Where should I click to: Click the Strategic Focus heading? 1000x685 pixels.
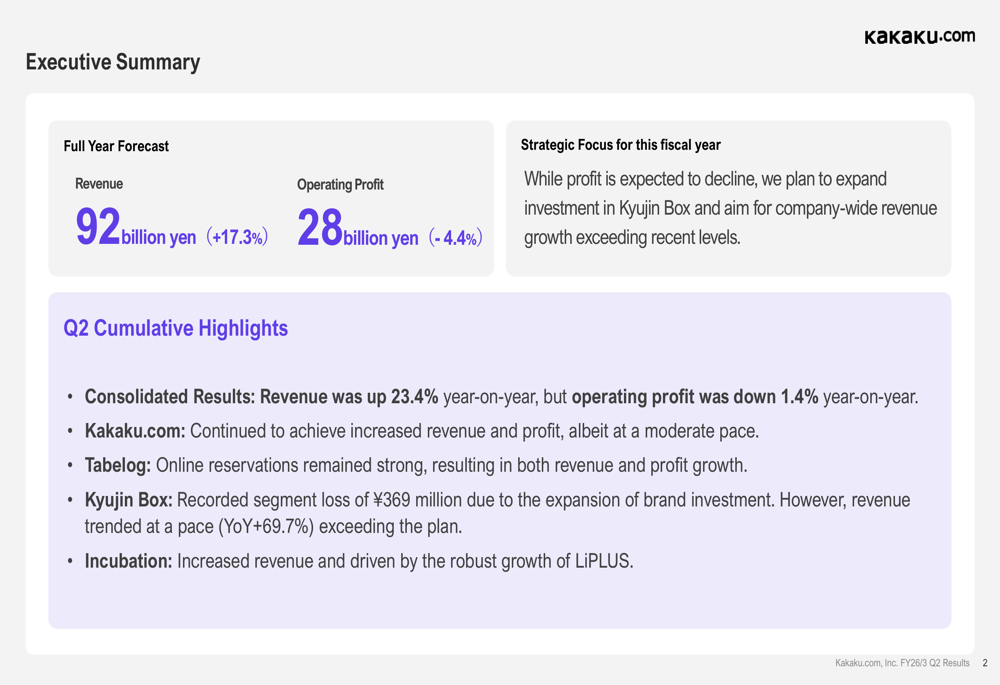(620, 145)
